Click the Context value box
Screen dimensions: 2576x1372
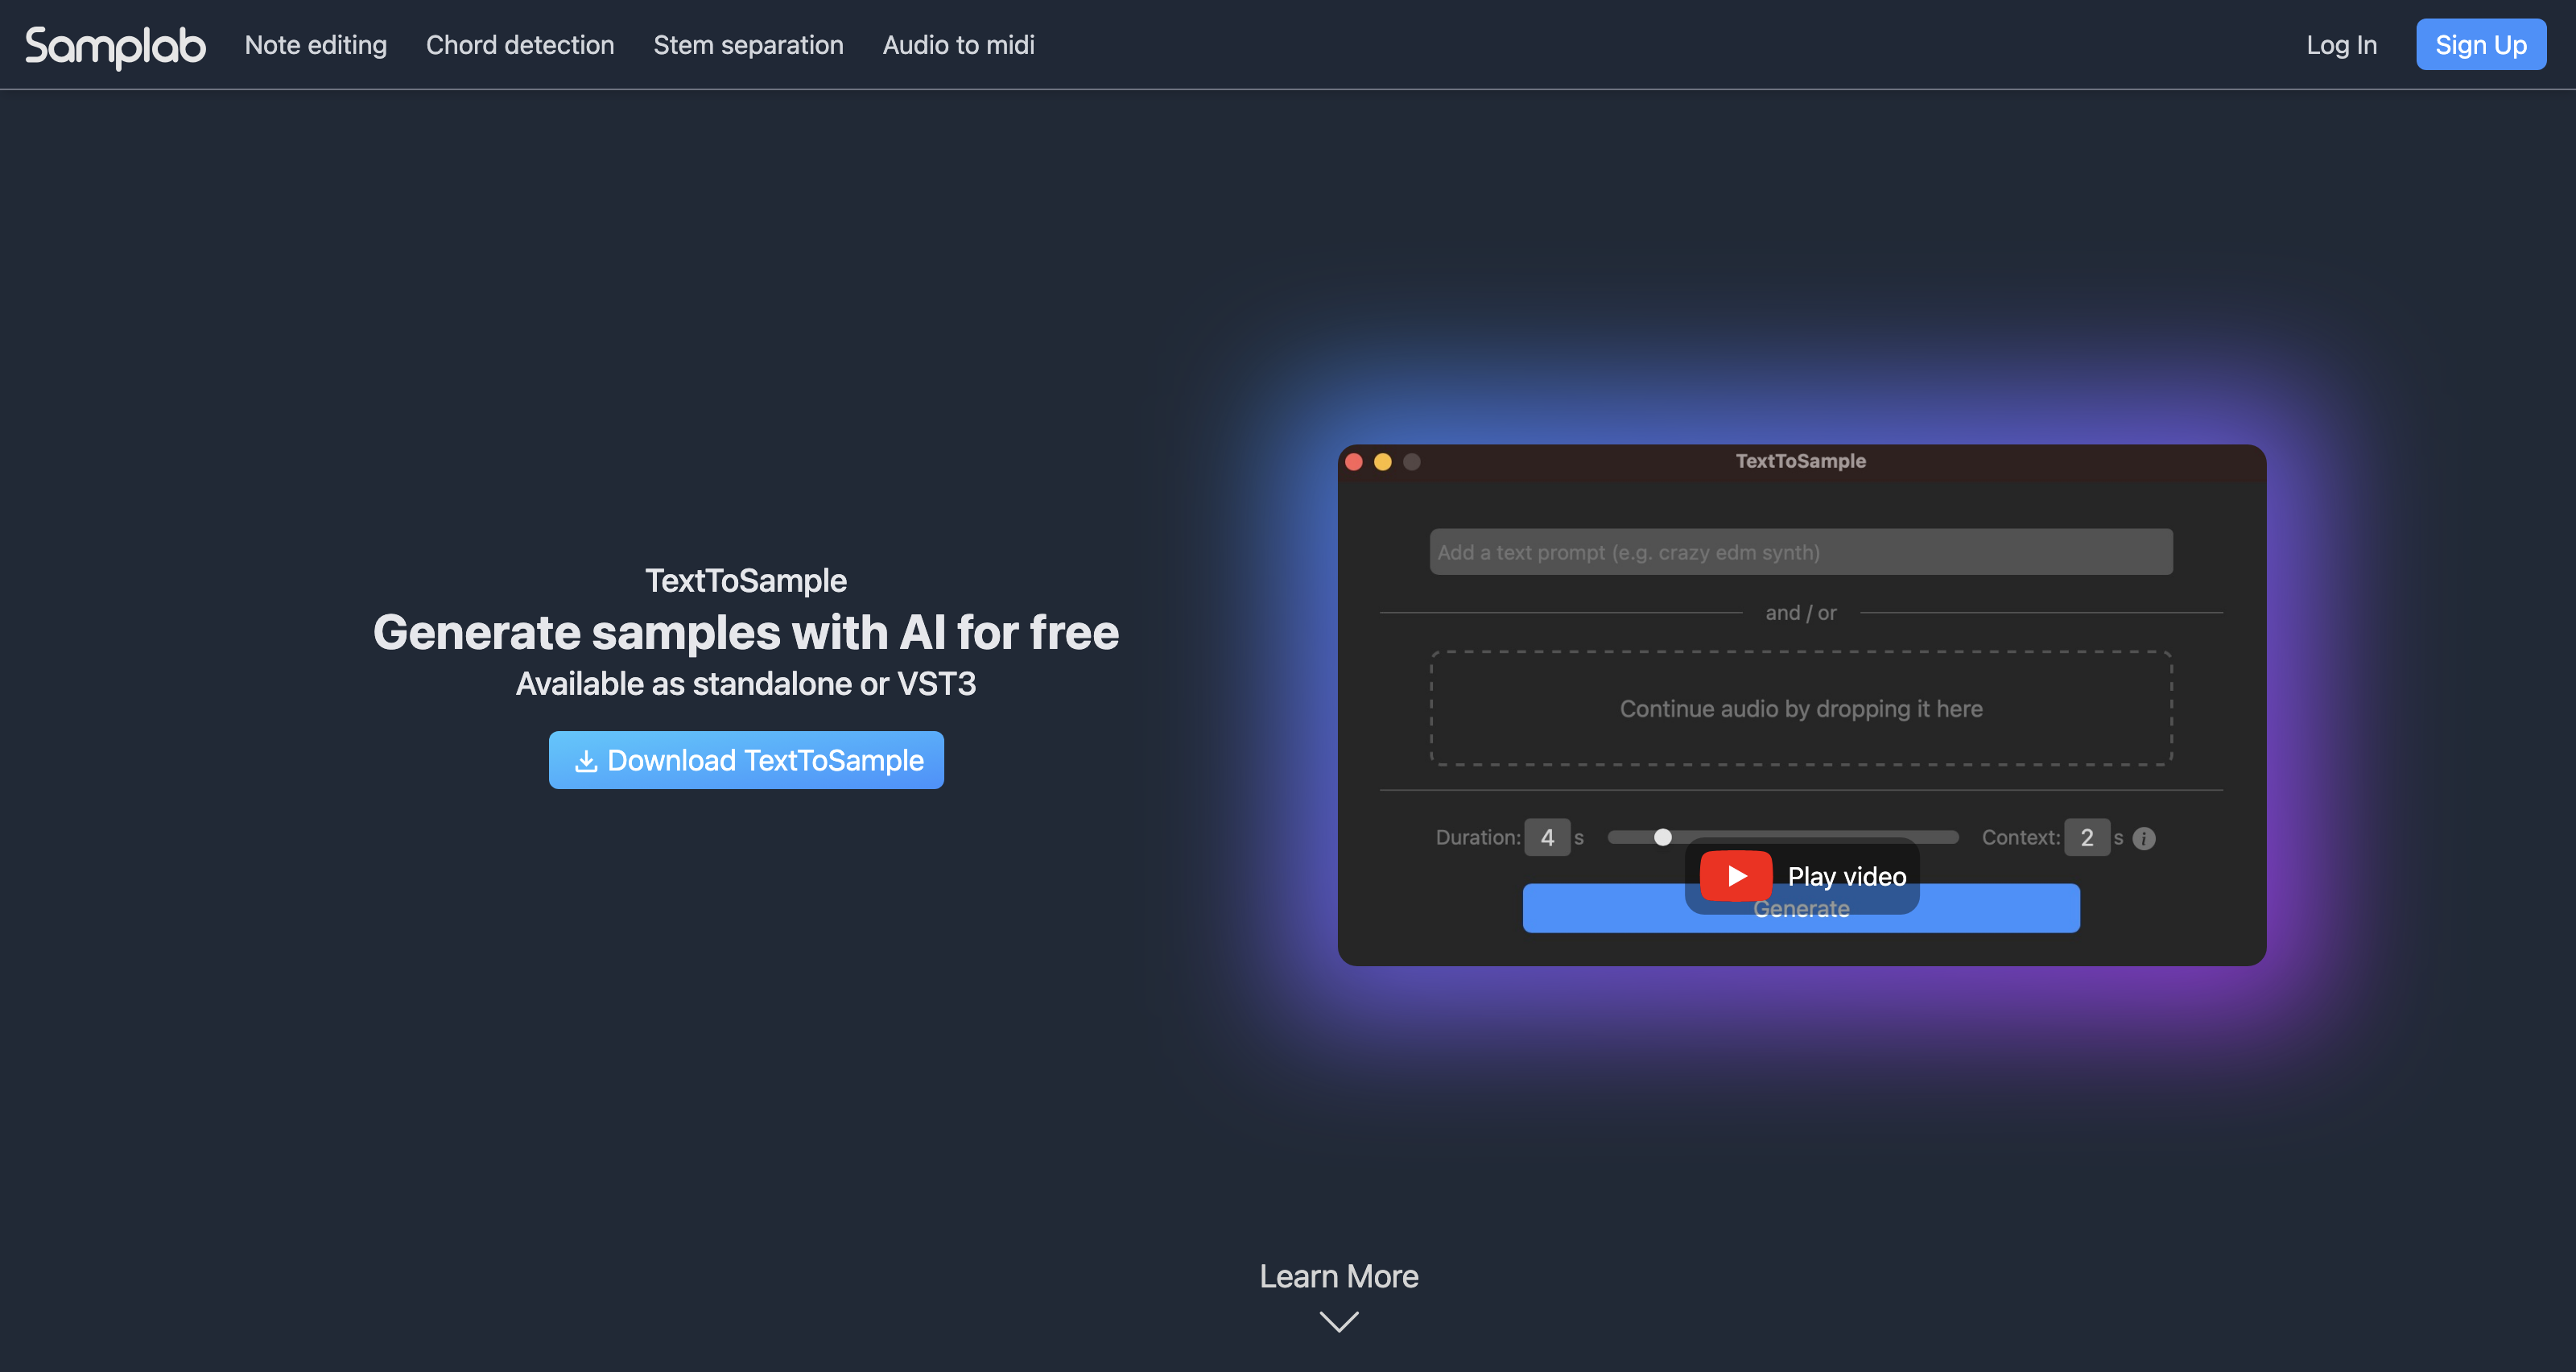[2087, 838]
